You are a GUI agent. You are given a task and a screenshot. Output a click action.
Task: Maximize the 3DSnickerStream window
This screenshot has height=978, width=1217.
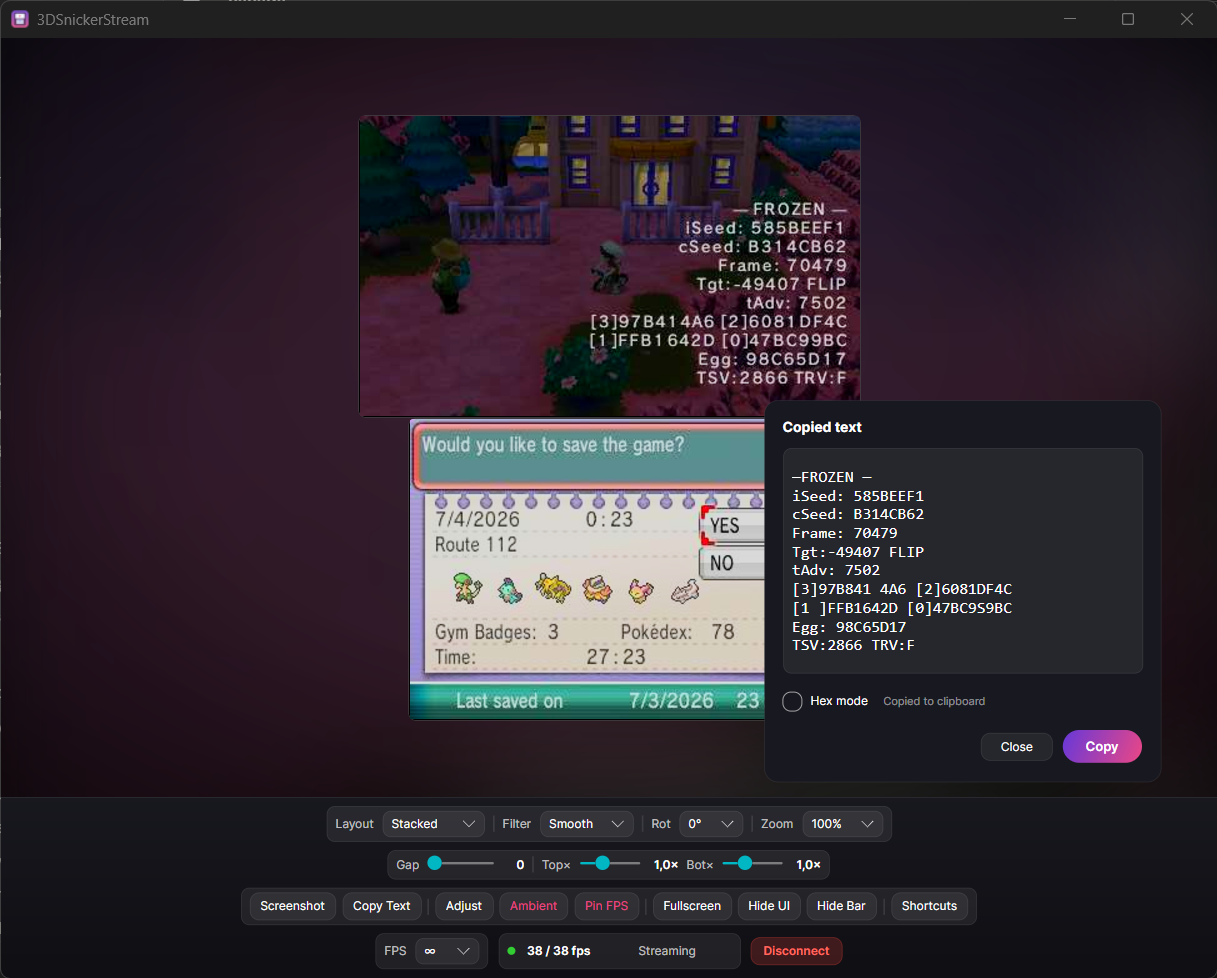tap(1128, 19)
